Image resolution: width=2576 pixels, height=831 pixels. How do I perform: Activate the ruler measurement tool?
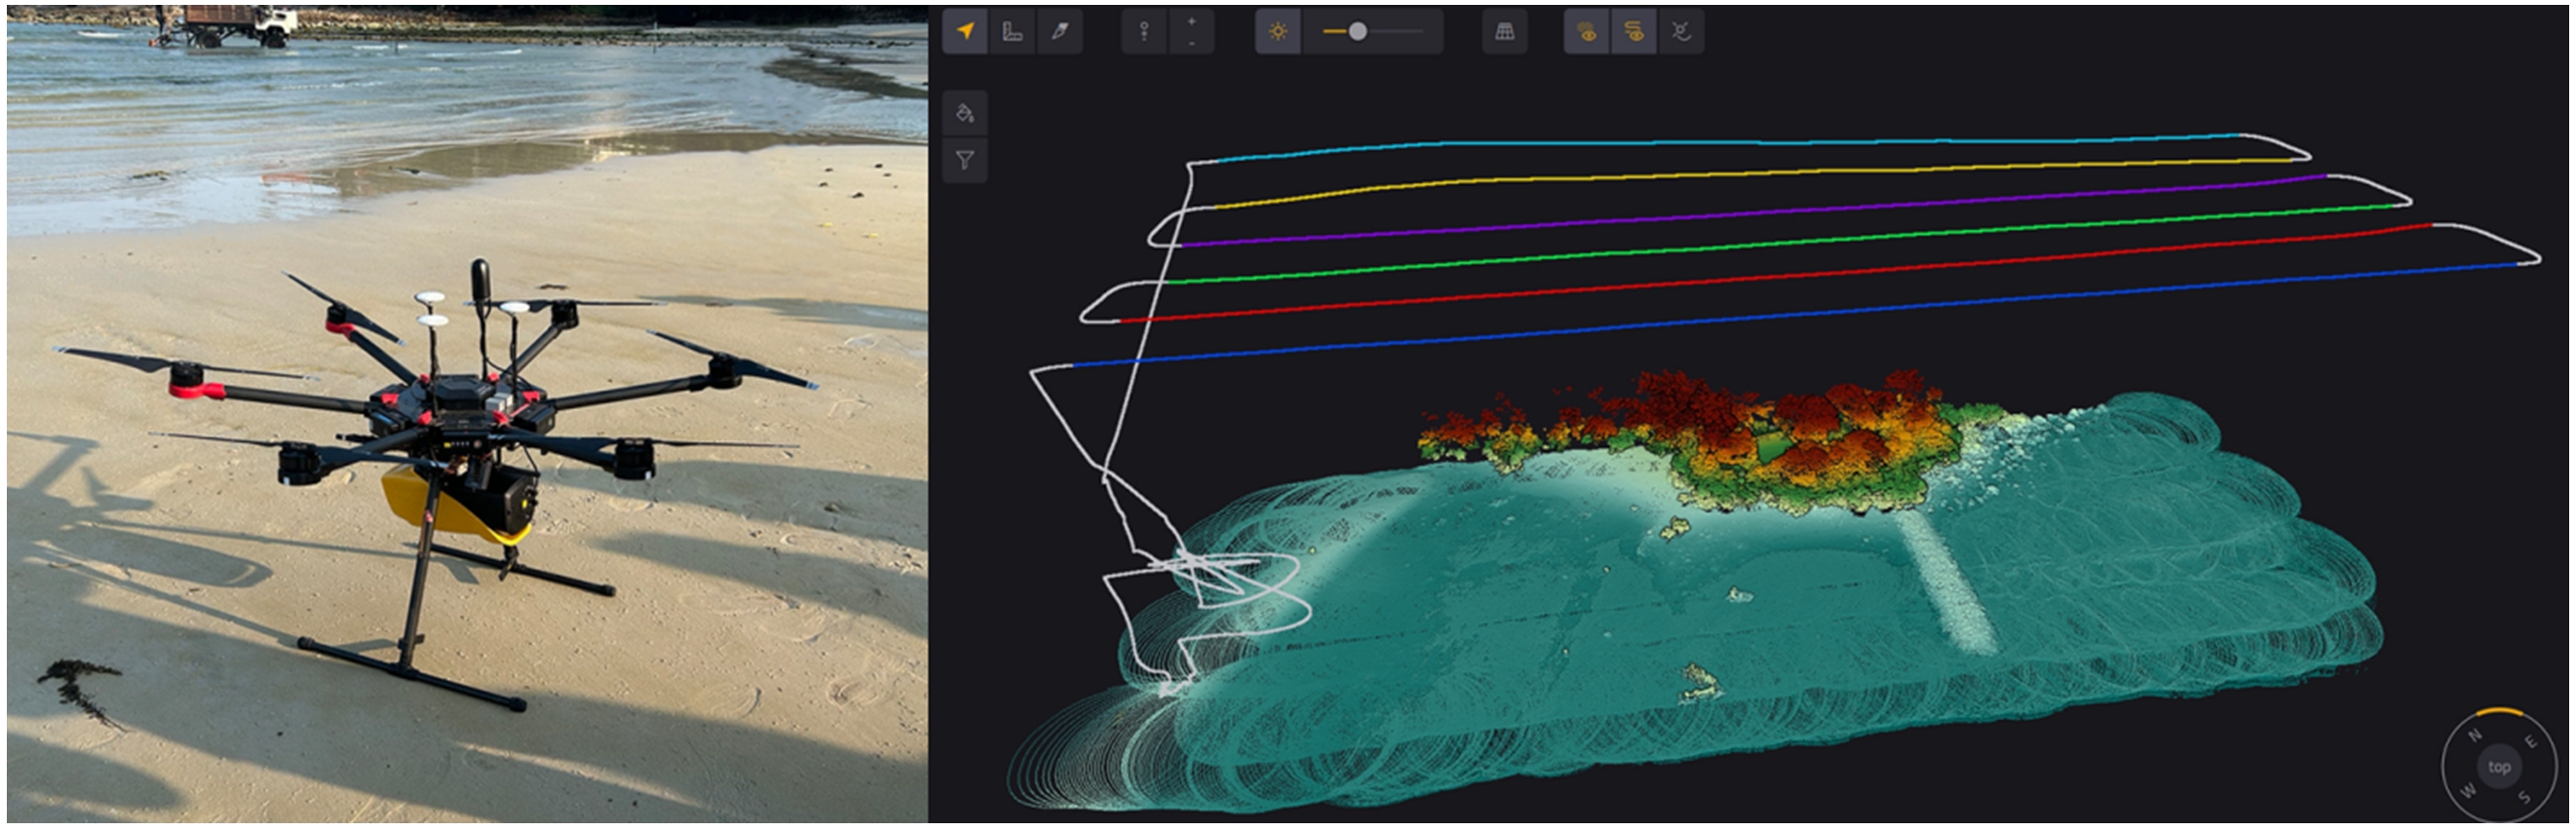pos(1012,31)
